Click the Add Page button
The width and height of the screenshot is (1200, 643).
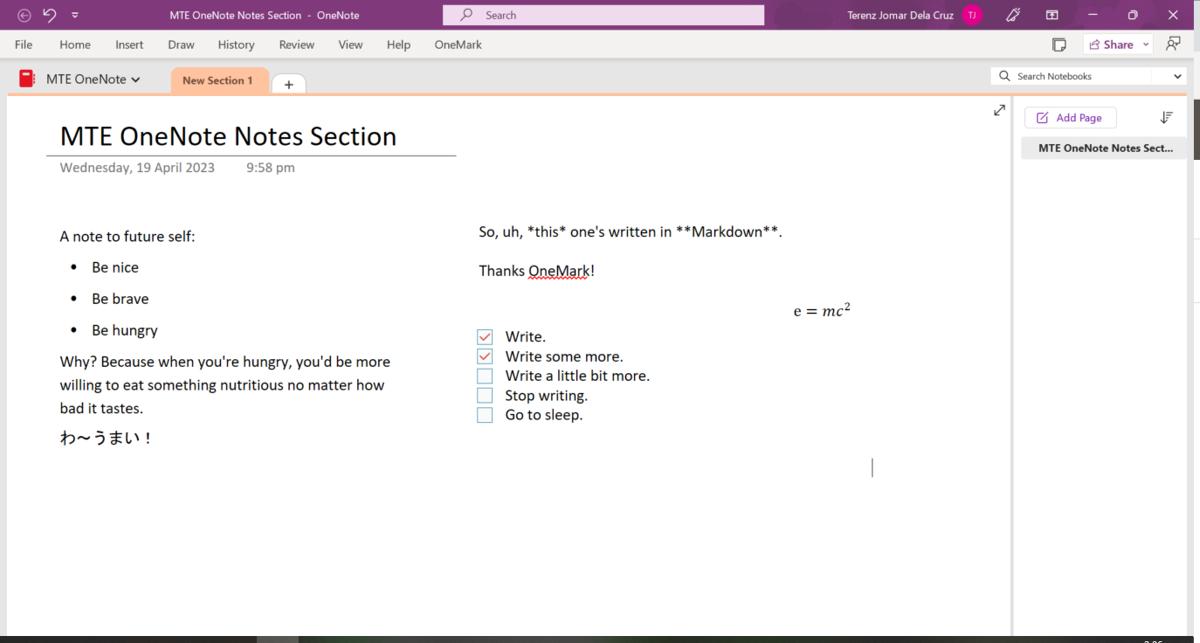click(1070, 117)
